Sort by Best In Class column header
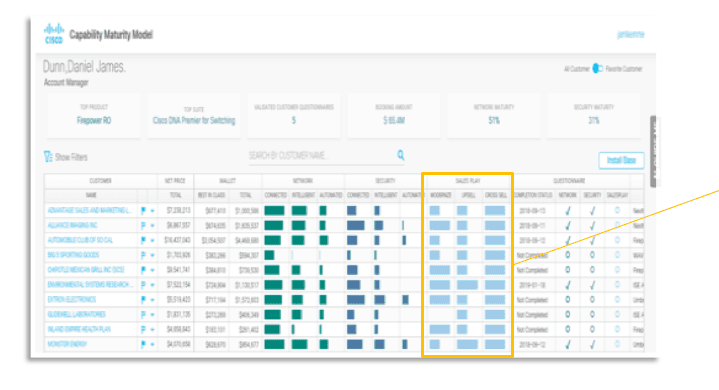The height and width of the screenshot is (390, 719). click(x=211, y=195)
